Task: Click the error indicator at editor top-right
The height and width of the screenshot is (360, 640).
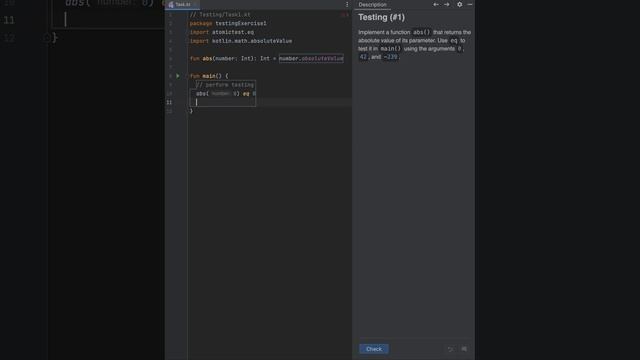Action: point(344,15)
